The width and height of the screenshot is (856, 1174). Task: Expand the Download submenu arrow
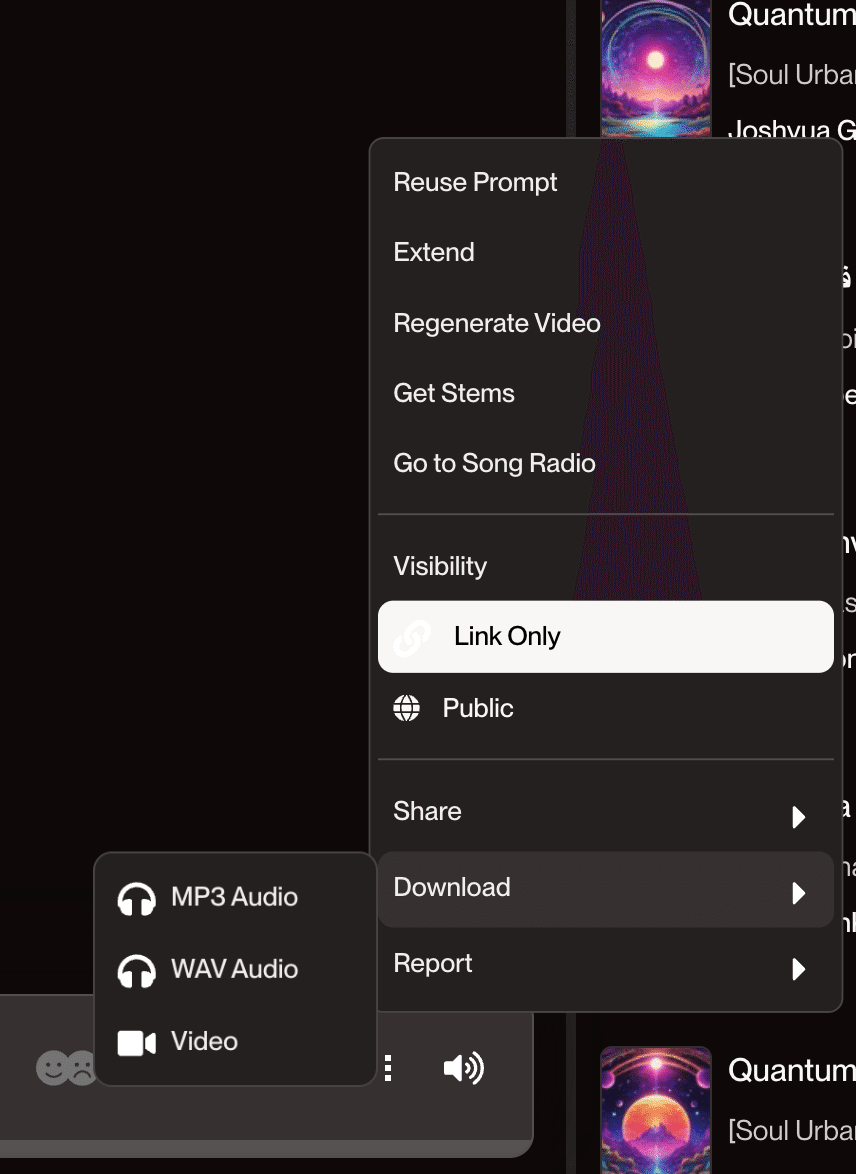[x=798, y=892]
